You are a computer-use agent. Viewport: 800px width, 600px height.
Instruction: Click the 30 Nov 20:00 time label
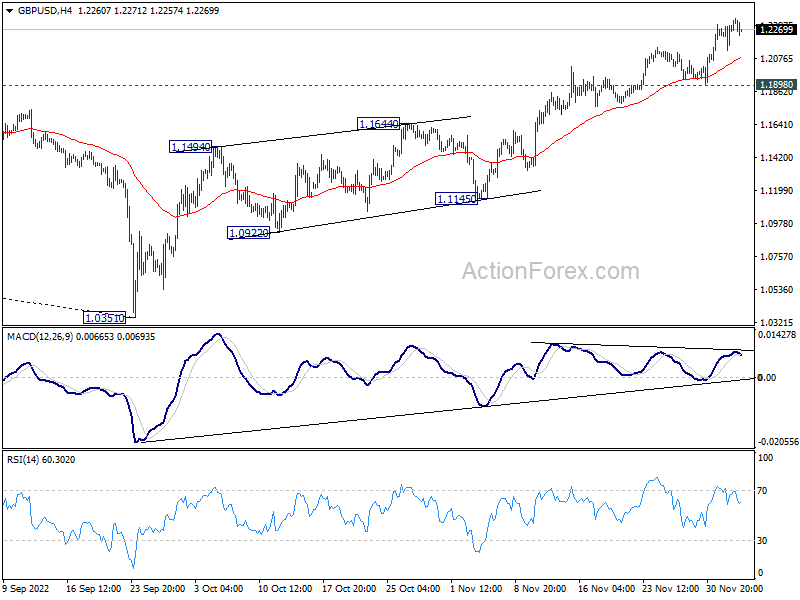click(734, 589)
